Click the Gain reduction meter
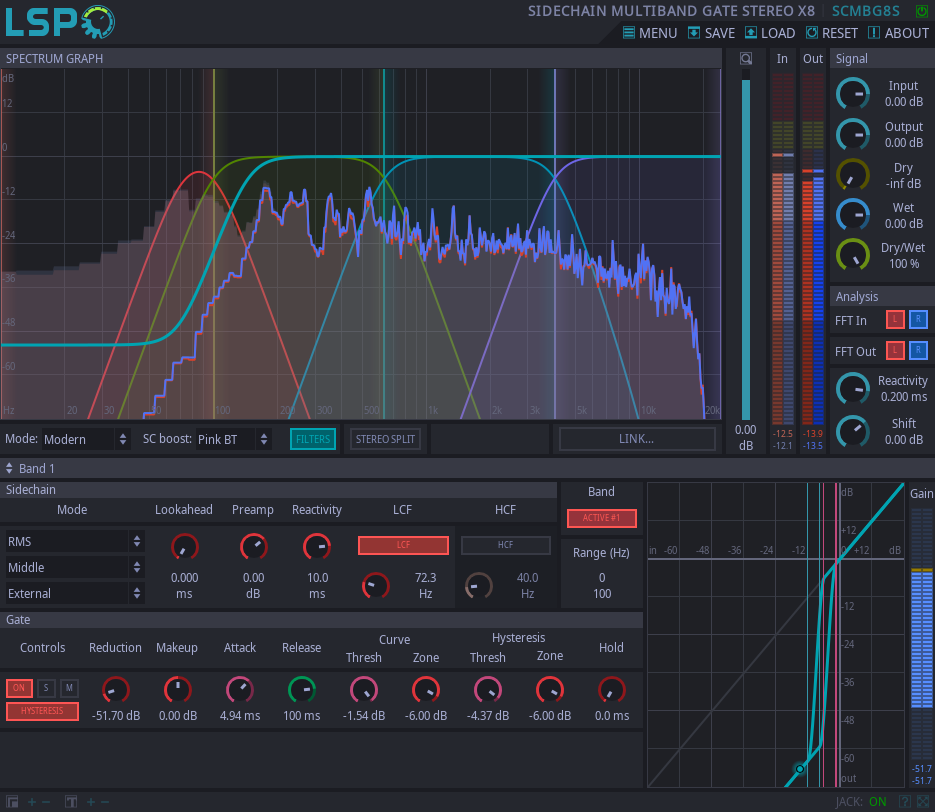935x812 pixels. [922, 635]
